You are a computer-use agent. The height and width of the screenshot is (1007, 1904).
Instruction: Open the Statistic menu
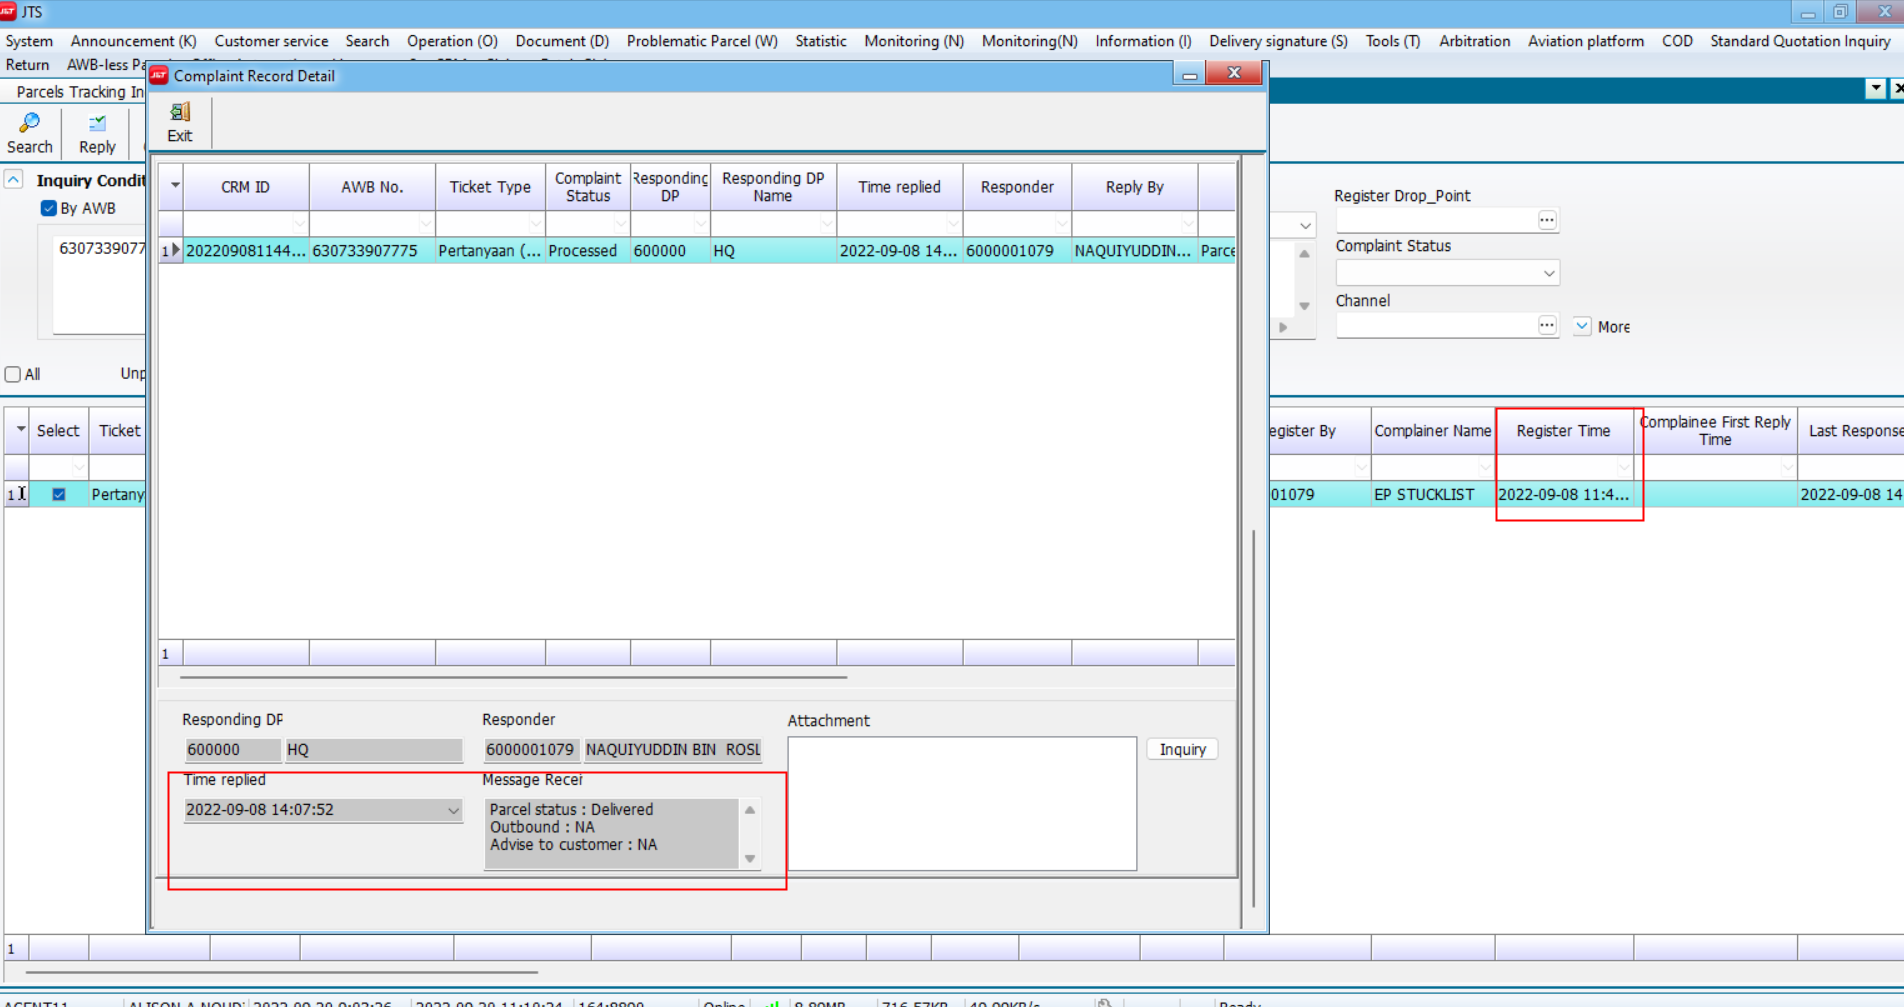(x=821, y=41)
